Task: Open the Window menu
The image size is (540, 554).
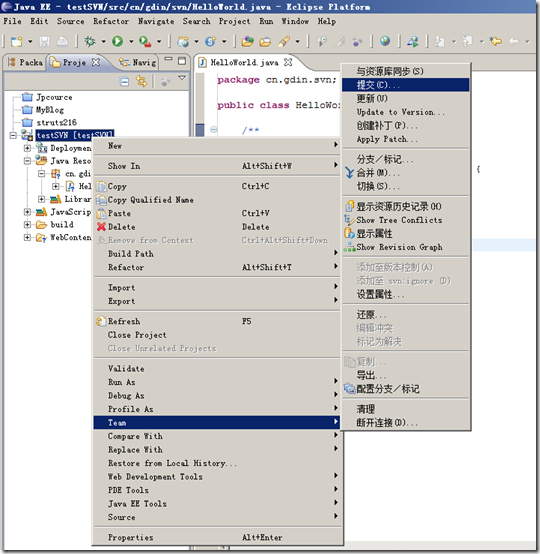Action: (x=295, y=21)
